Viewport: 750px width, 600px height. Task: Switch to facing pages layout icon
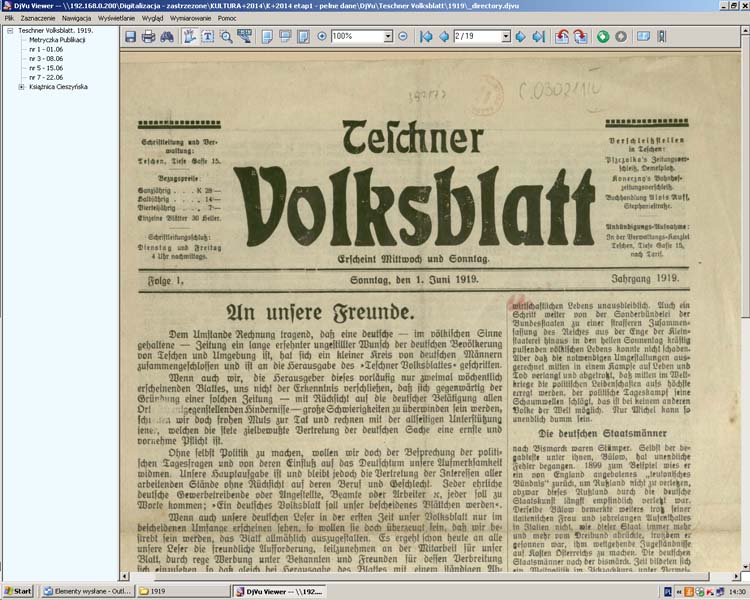303,36
